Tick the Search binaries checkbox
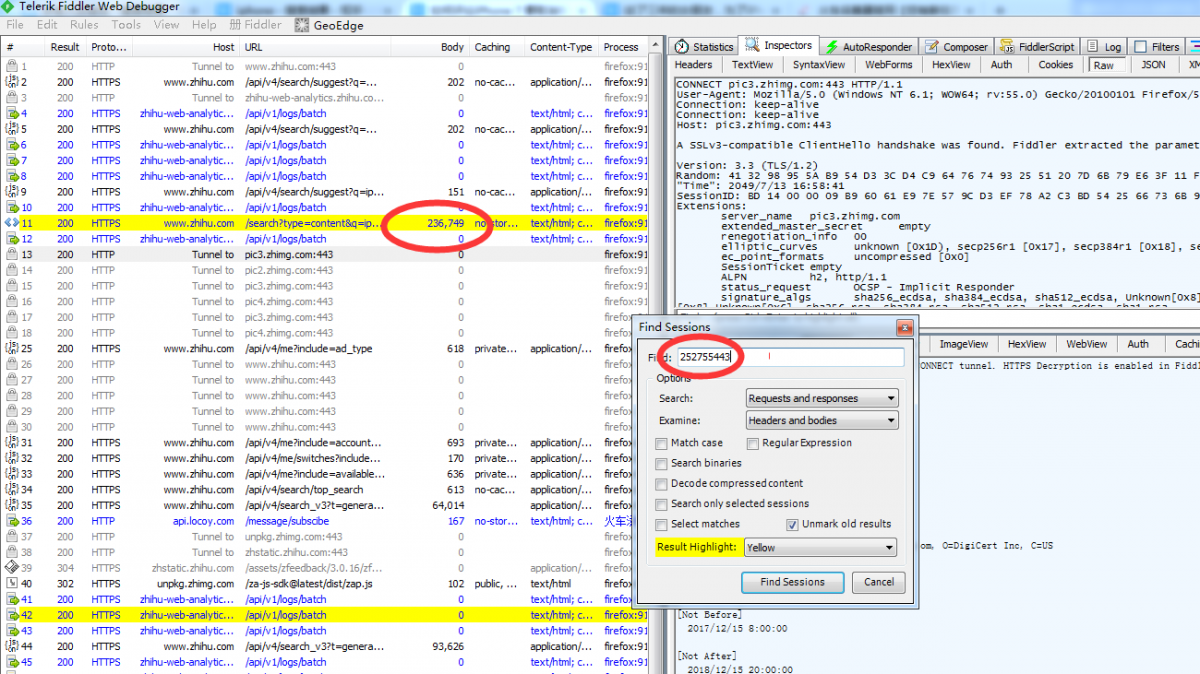Image resolution: width=1200 pixels, height=674 pixels. click(661, 464)
